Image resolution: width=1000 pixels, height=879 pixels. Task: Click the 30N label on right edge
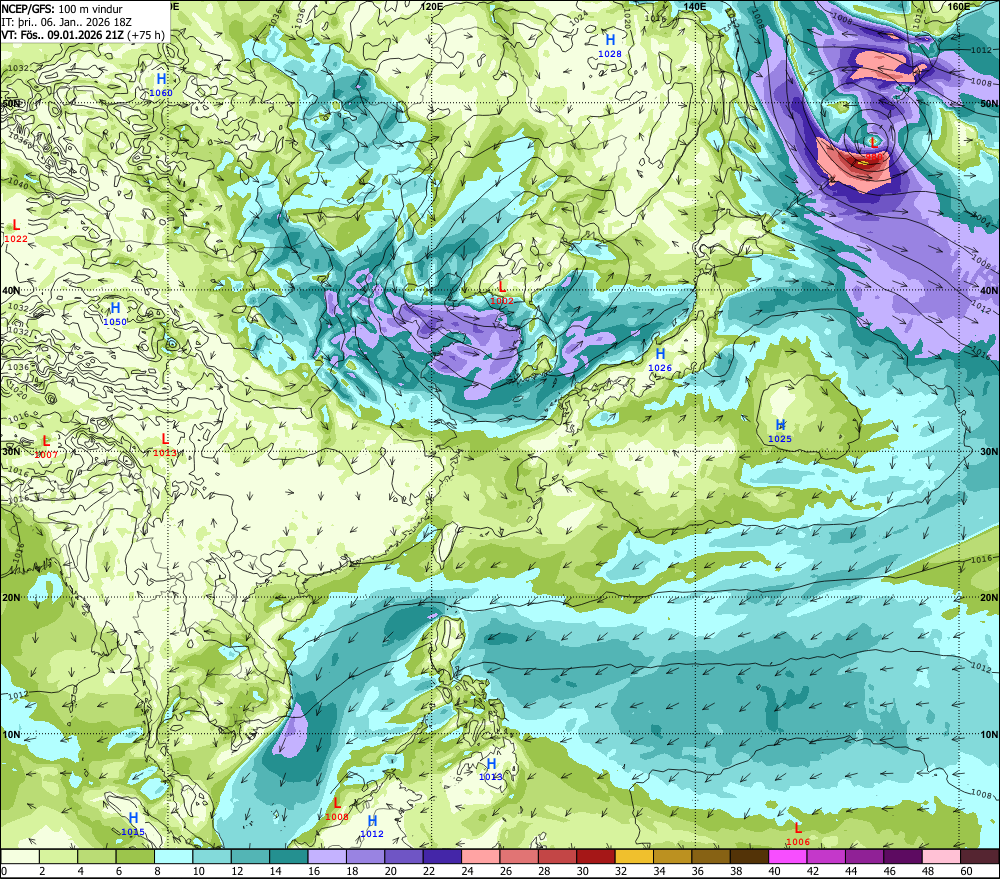click(x=989, y=451)
